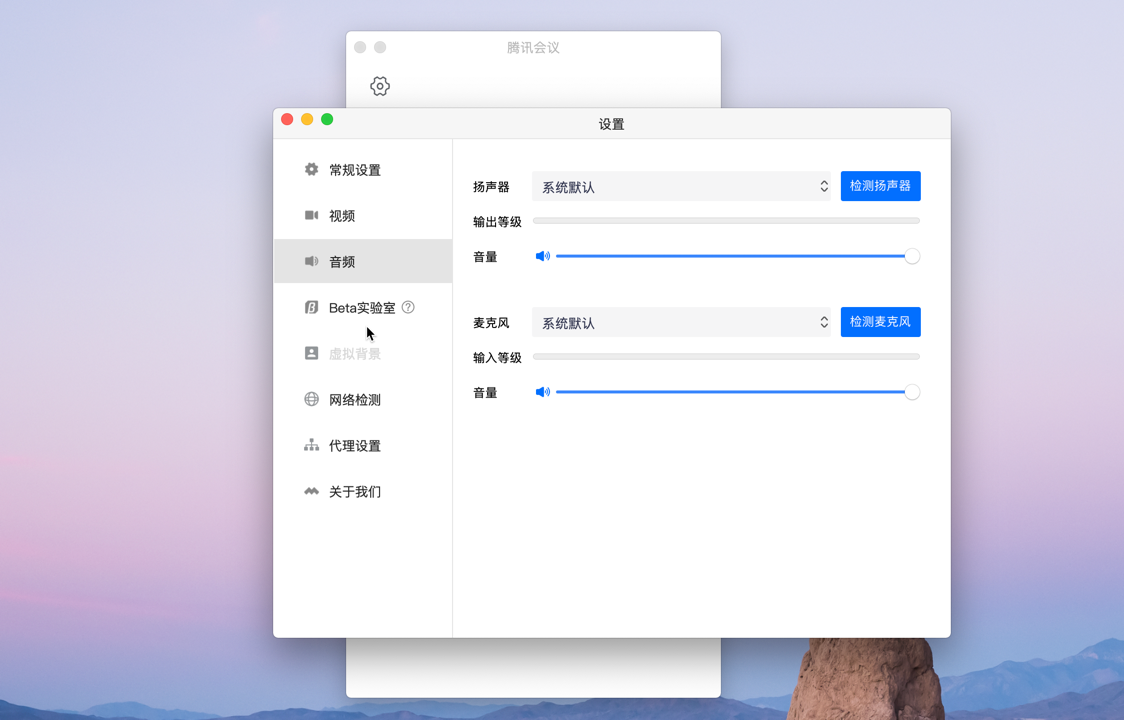The height and width of the screenshot is (720, 1124).
Task: Click the 腾讯会议 background window title
Action: [533, 47]
